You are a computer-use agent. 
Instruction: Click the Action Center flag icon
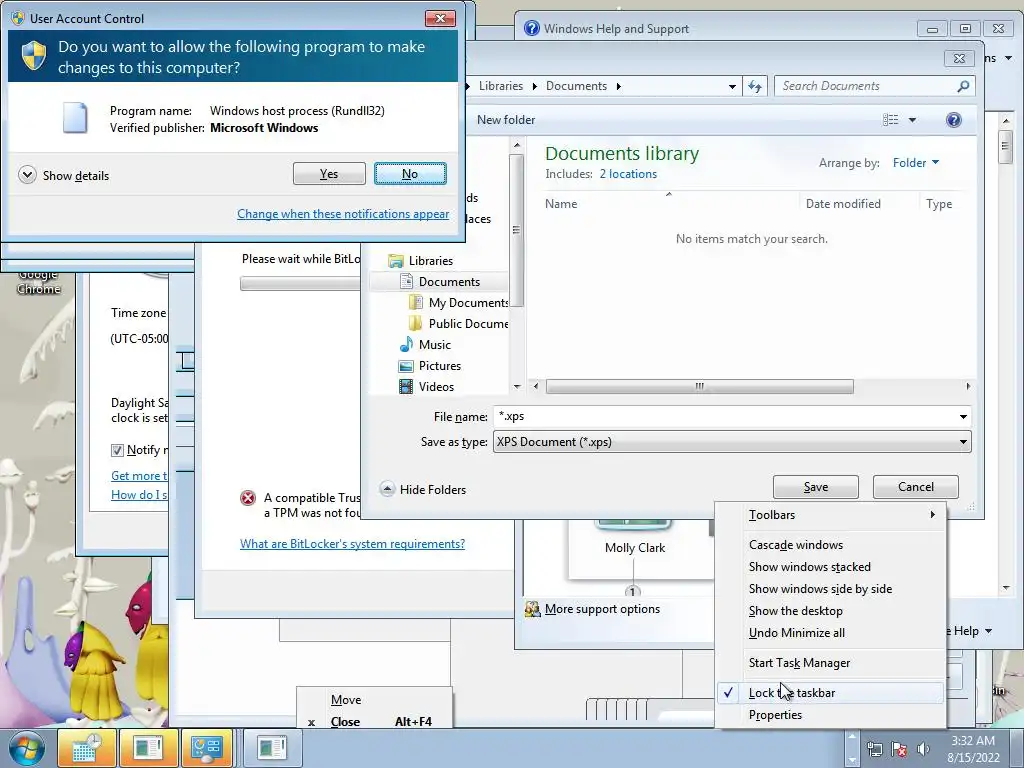pyautogui.click(x=899, y=749)
